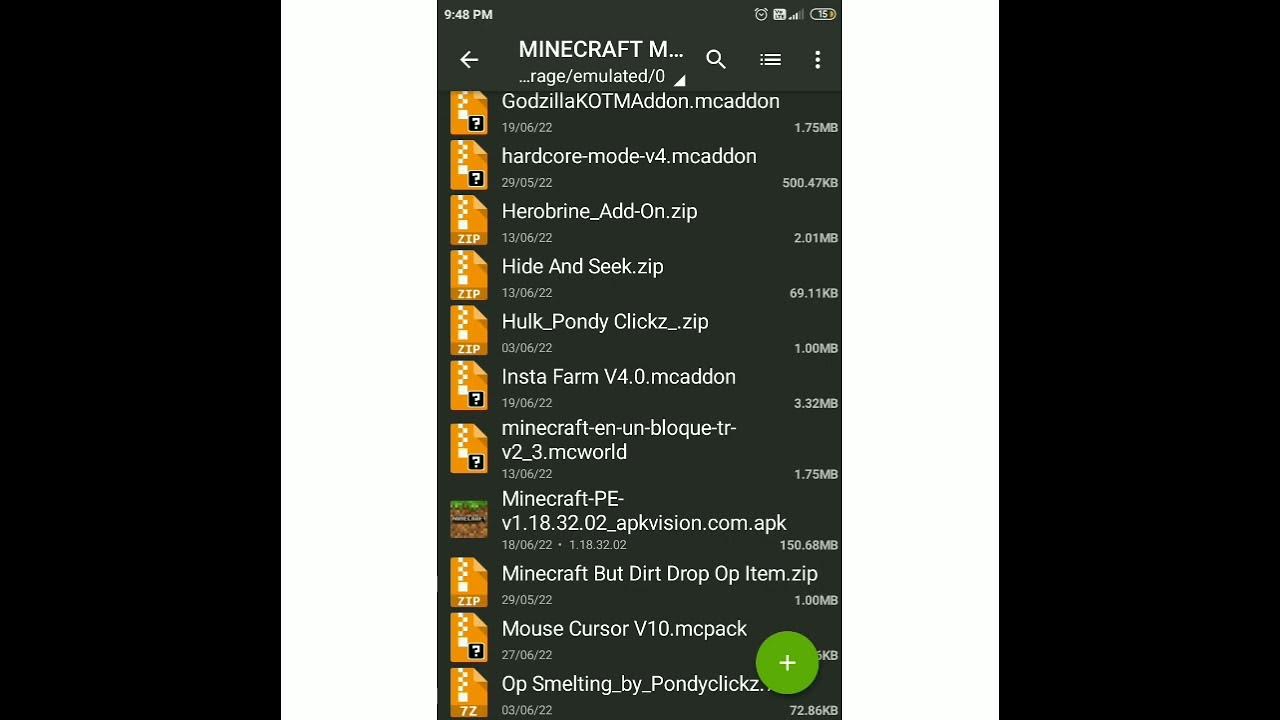Tap the back arrow in the header
This screenshot has height=720, width=1280.
pyautogui.click(x=469, y=60)
